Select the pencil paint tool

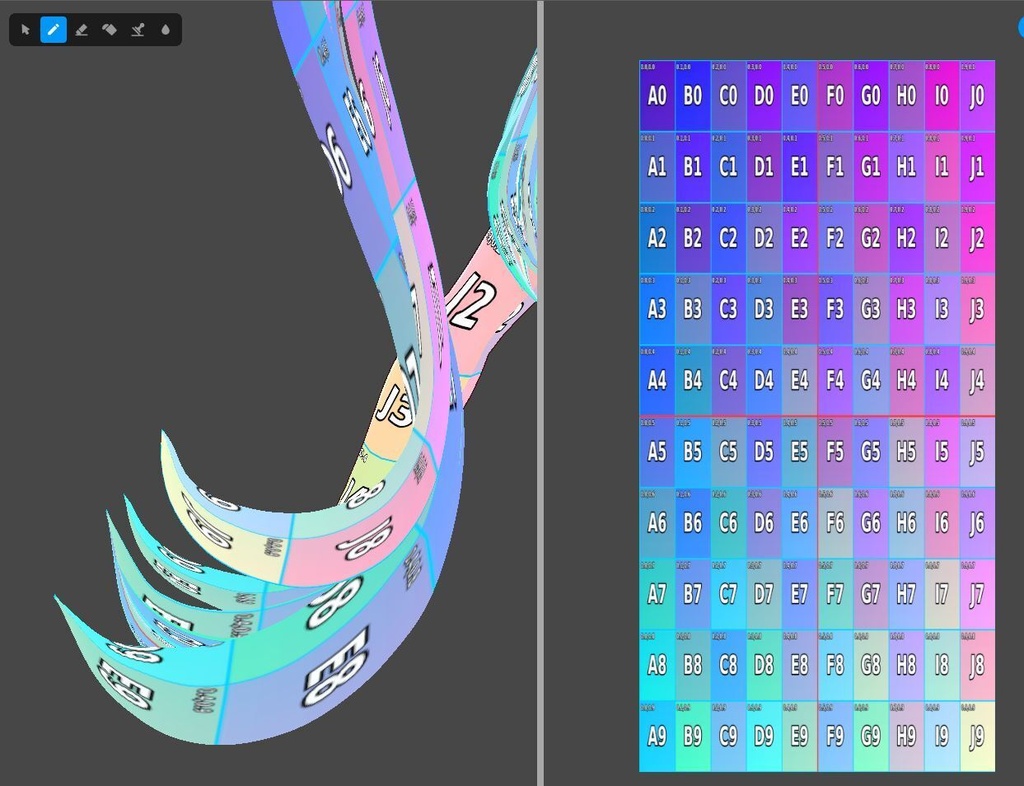(x=54, y=30)
